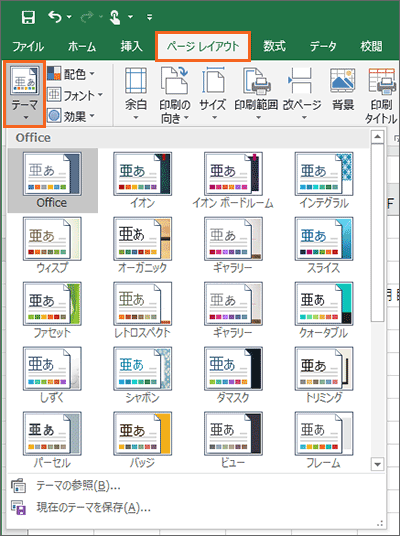The image size is (400, 536).
Task: Switch to the 挿入 tab
Action: point(131,46)
